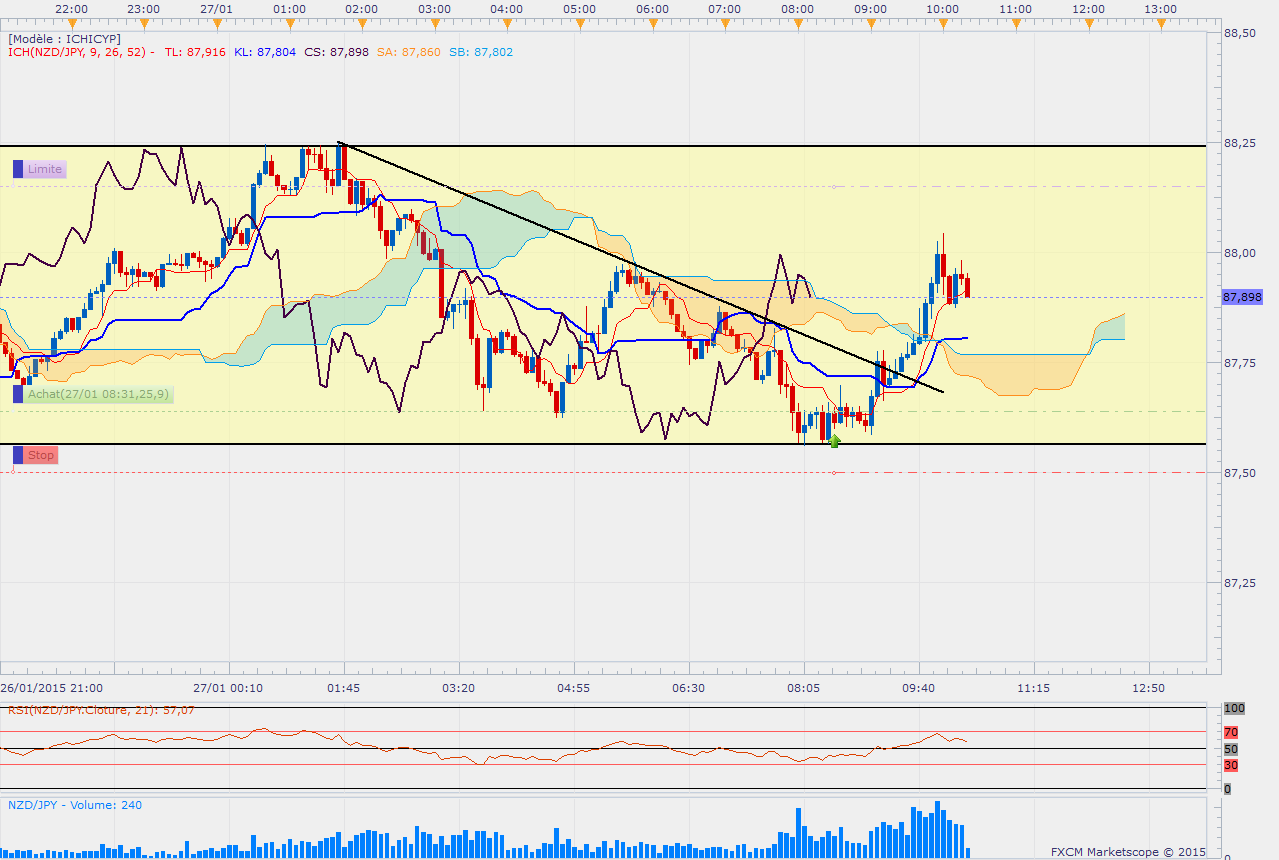Select the Limite order label
Screen dimensions: 1279x860
point(45,169)
